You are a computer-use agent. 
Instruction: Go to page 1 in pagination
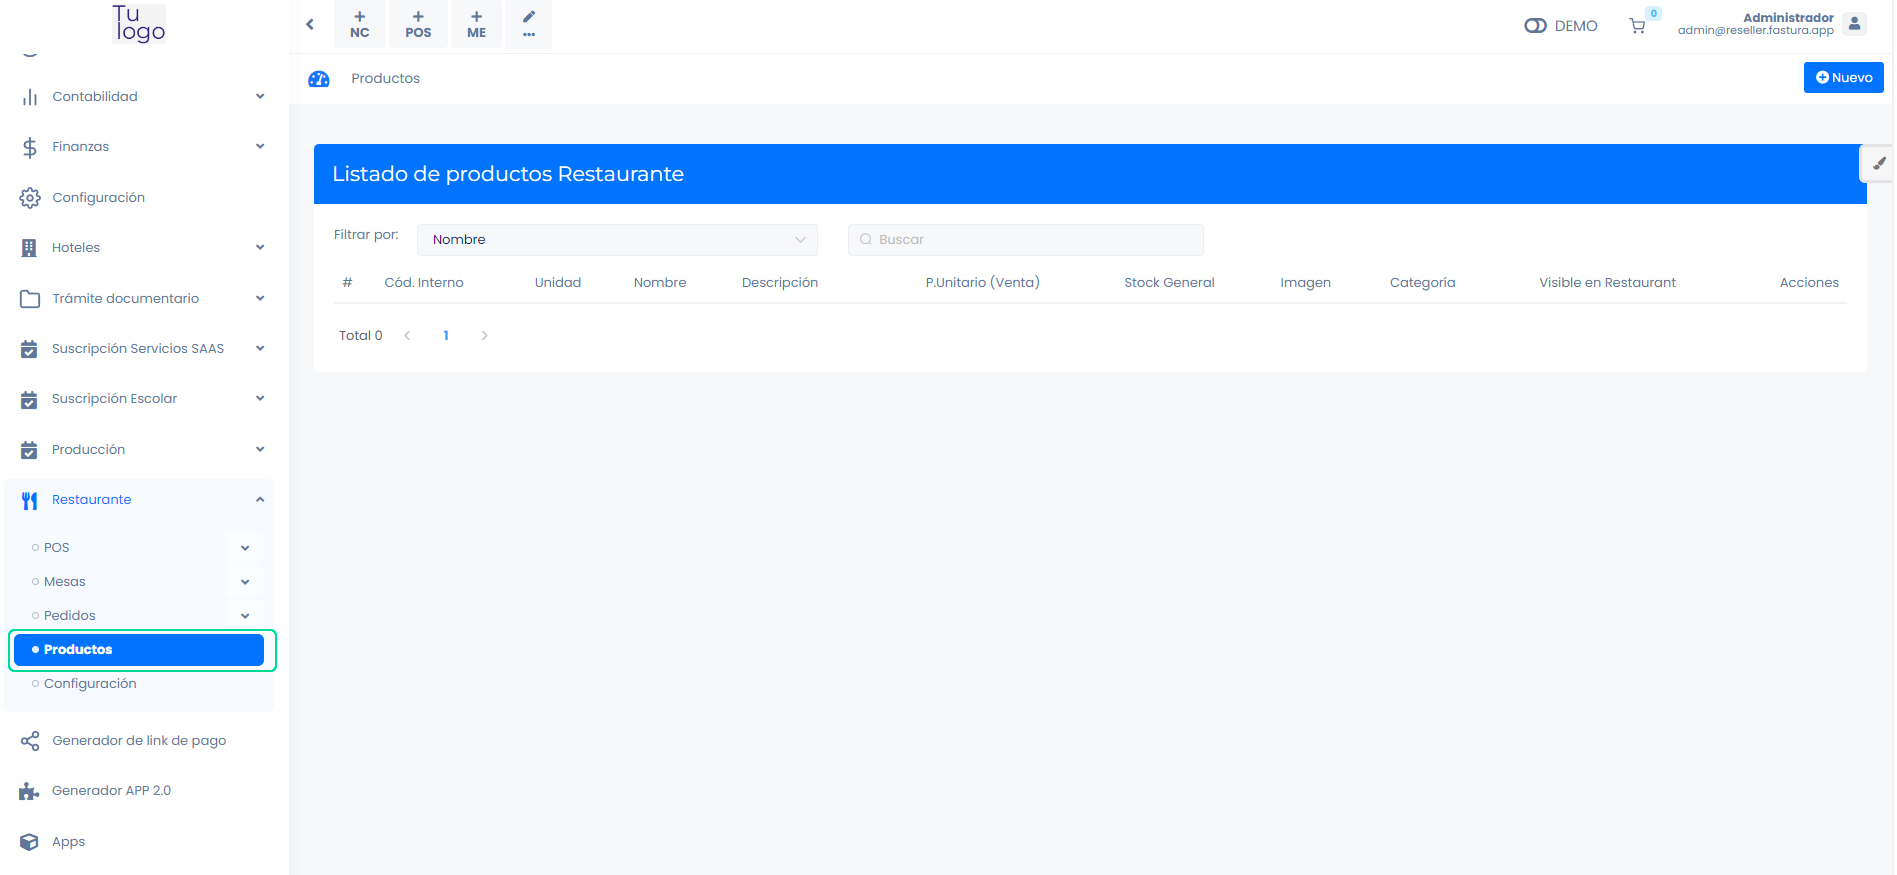446,336
